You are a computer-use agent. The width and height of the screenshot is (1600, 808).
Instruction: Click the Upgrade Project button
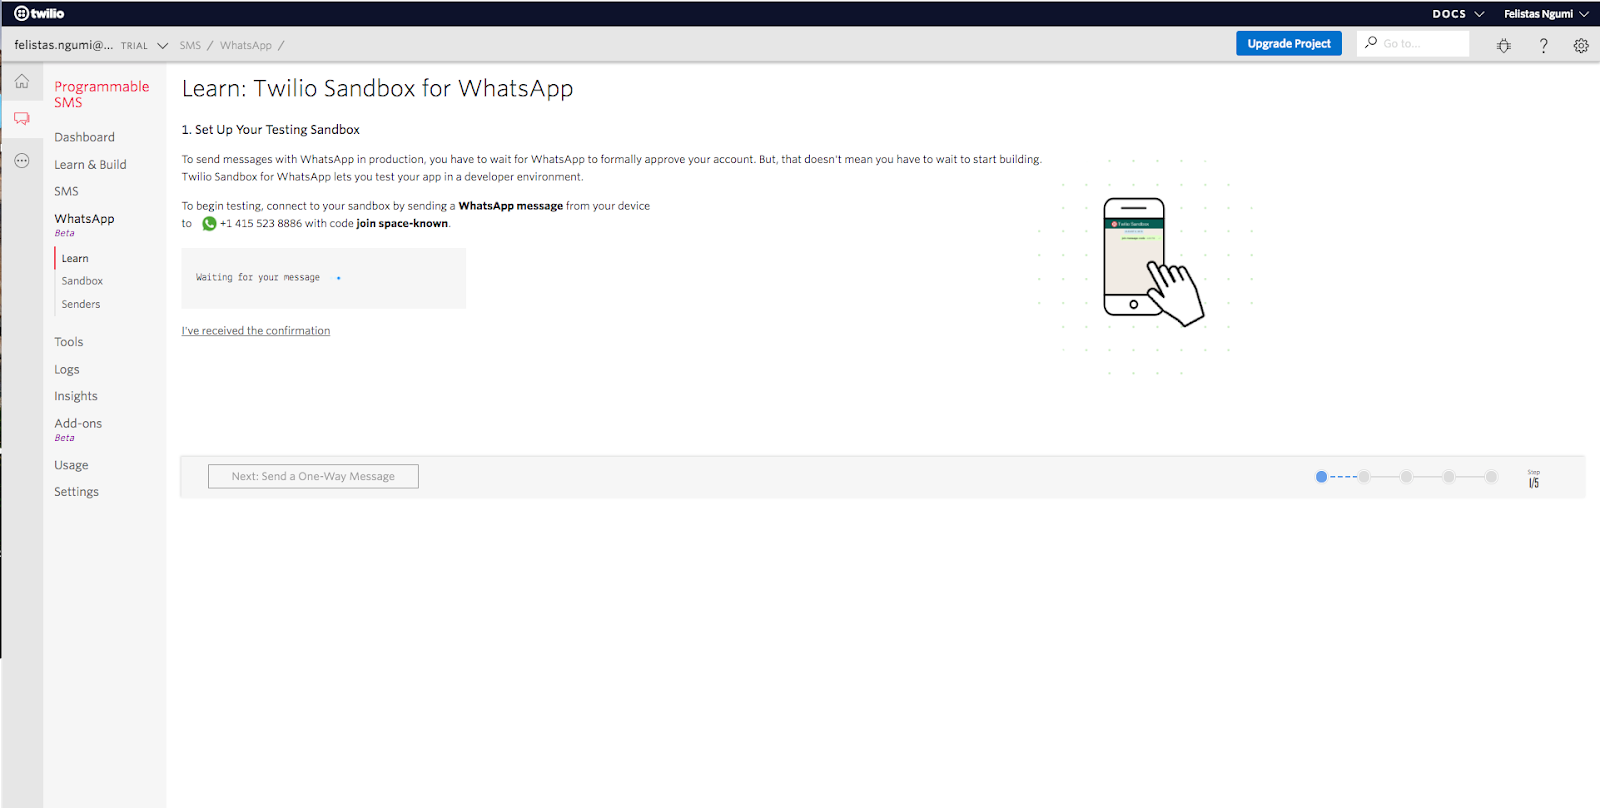click(1289, 44)
